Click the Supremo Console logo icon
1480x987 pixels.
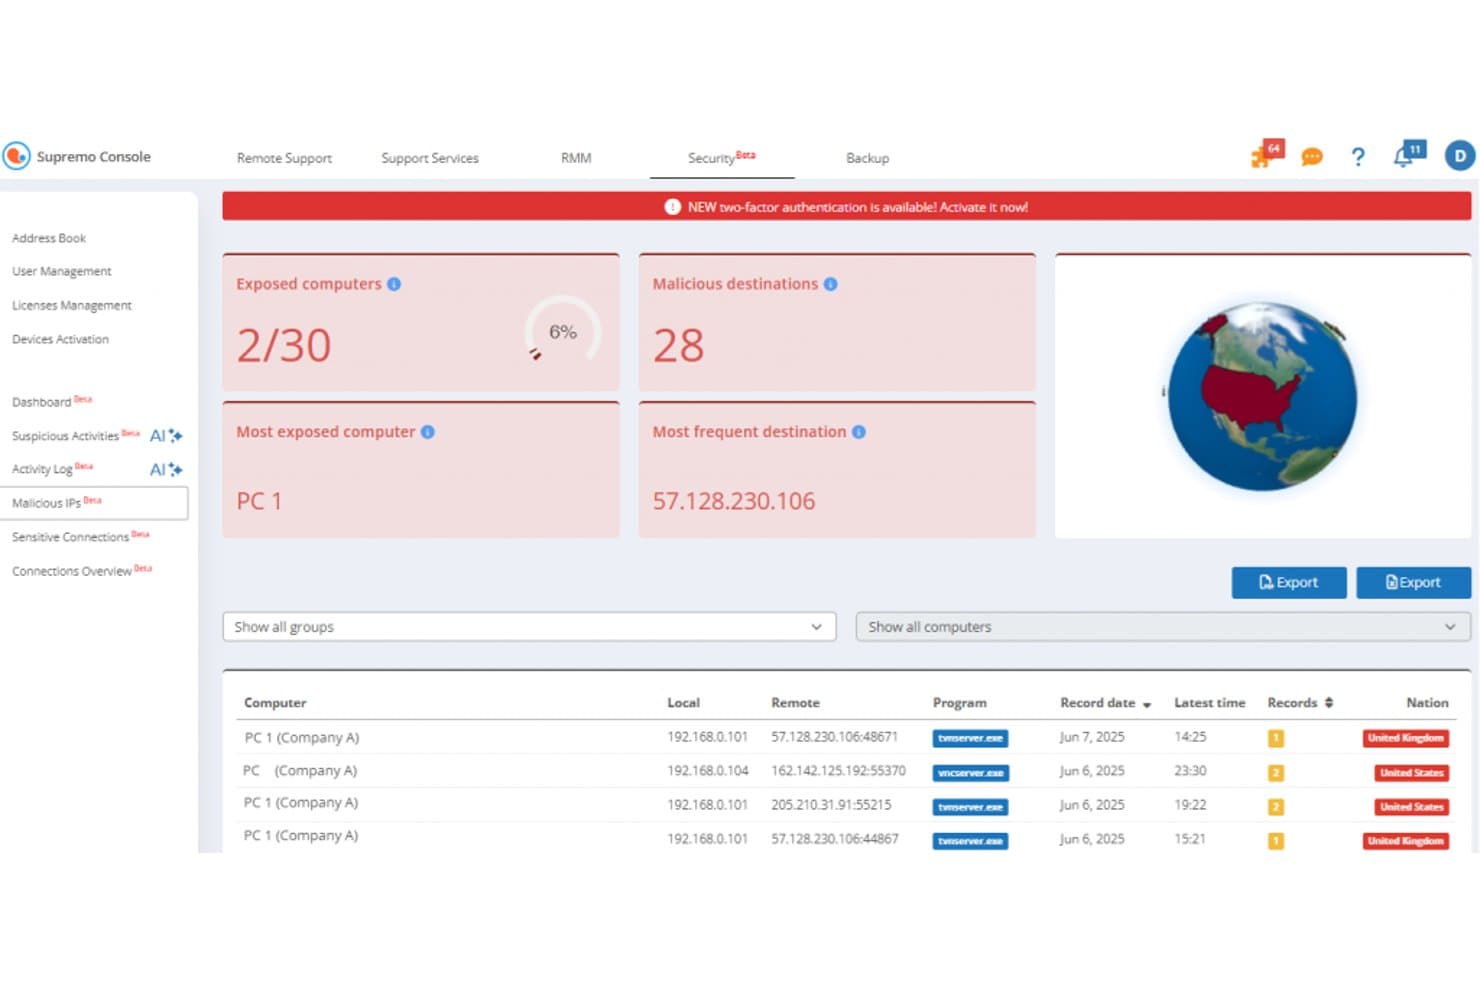(17, 156)
